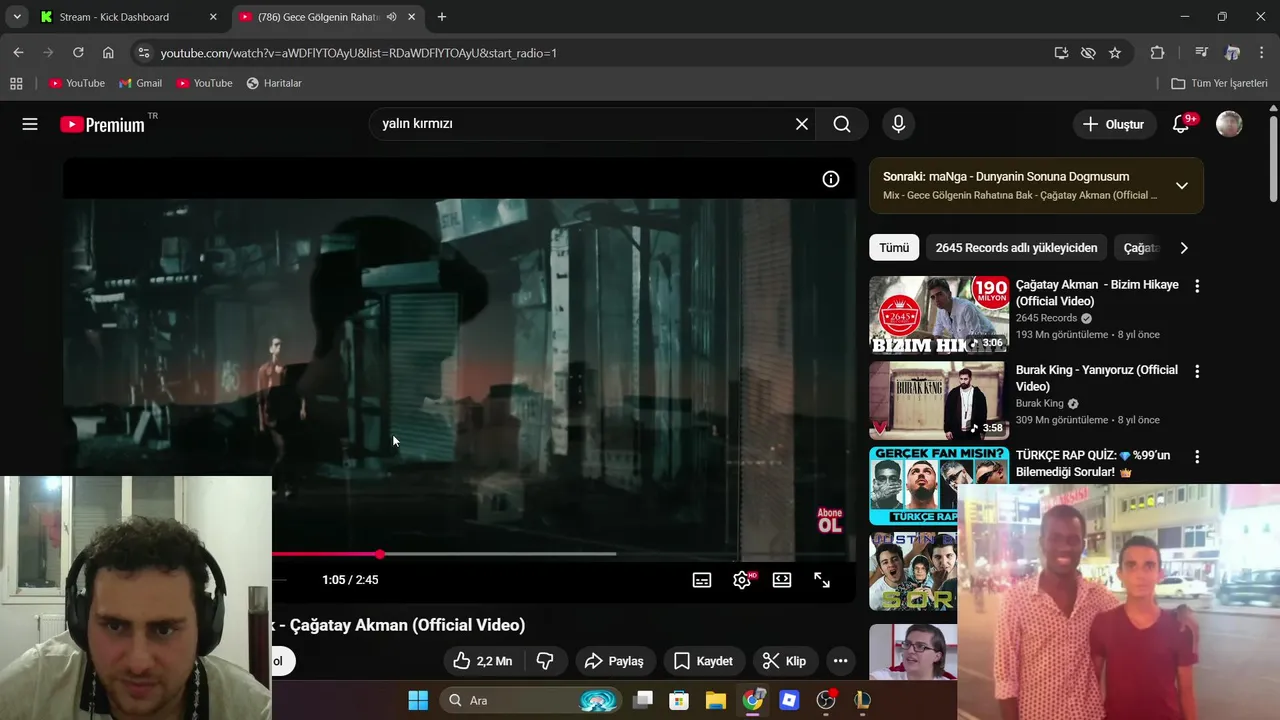Open the player settings gear
Screen dimensions: 1280x720
[742, 580]
